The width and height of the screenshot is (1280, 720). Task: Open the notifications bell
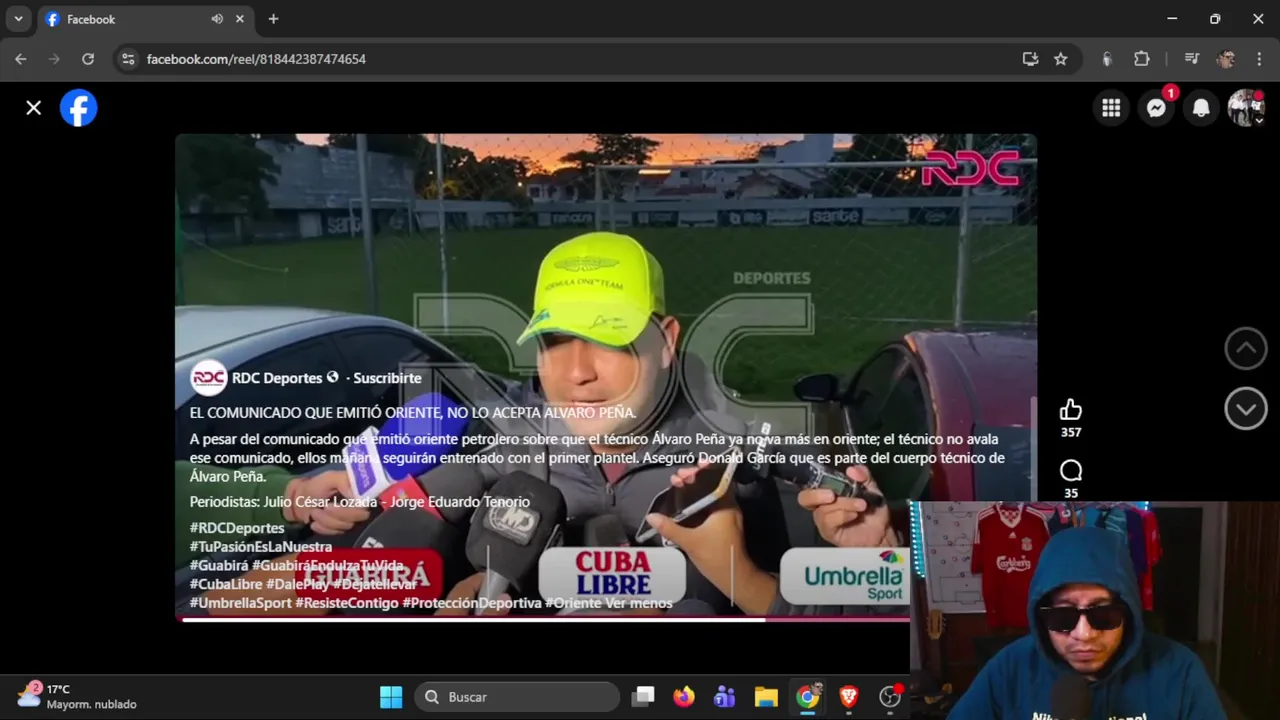1201,108
